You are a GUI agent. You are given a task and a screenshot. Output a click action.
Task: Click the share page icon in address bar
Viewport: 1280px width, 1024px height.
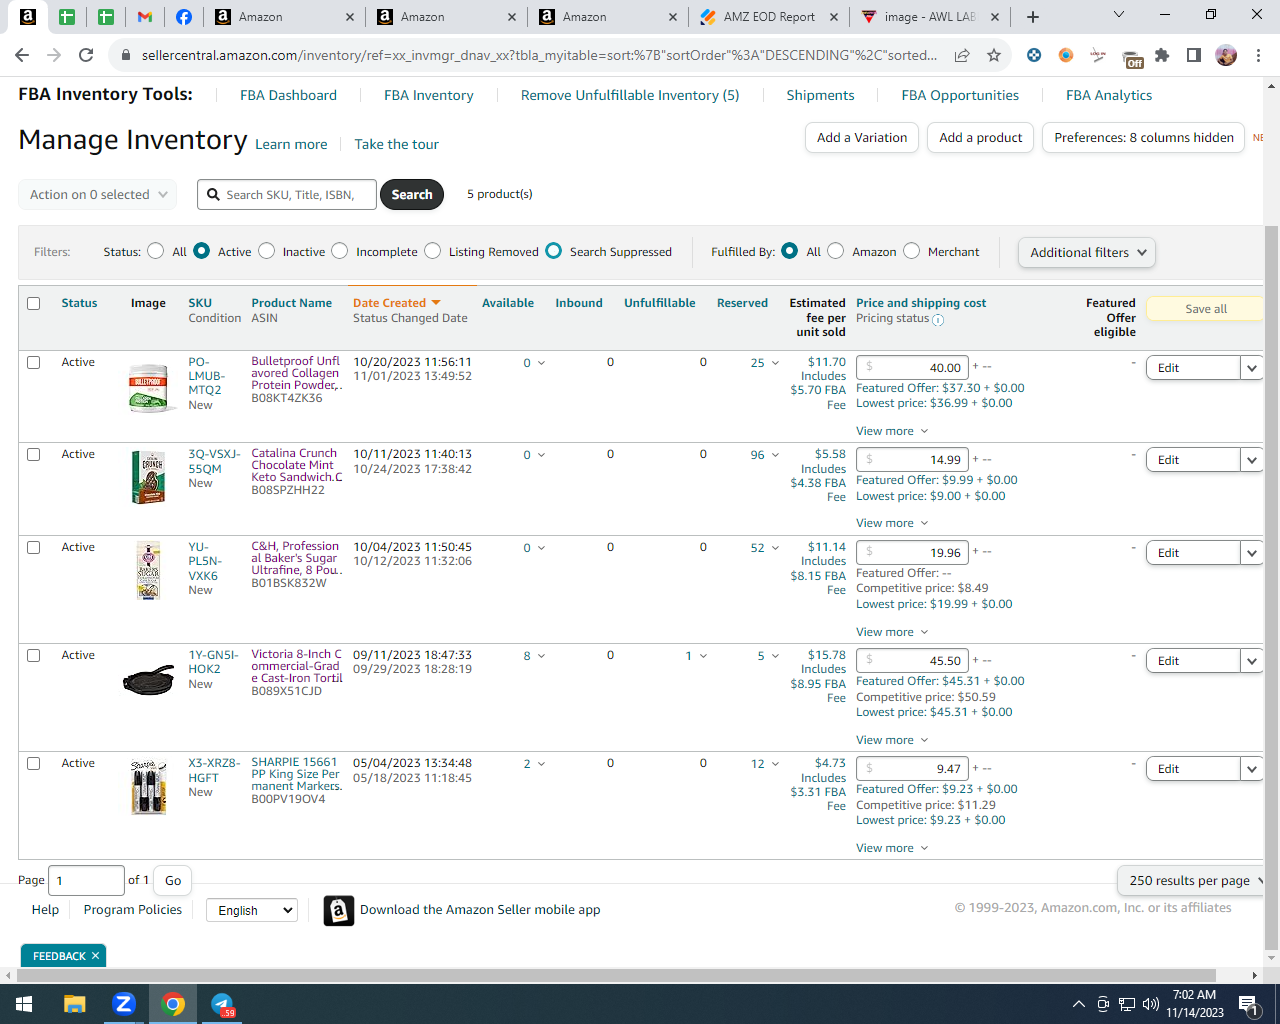click(962, 56)
